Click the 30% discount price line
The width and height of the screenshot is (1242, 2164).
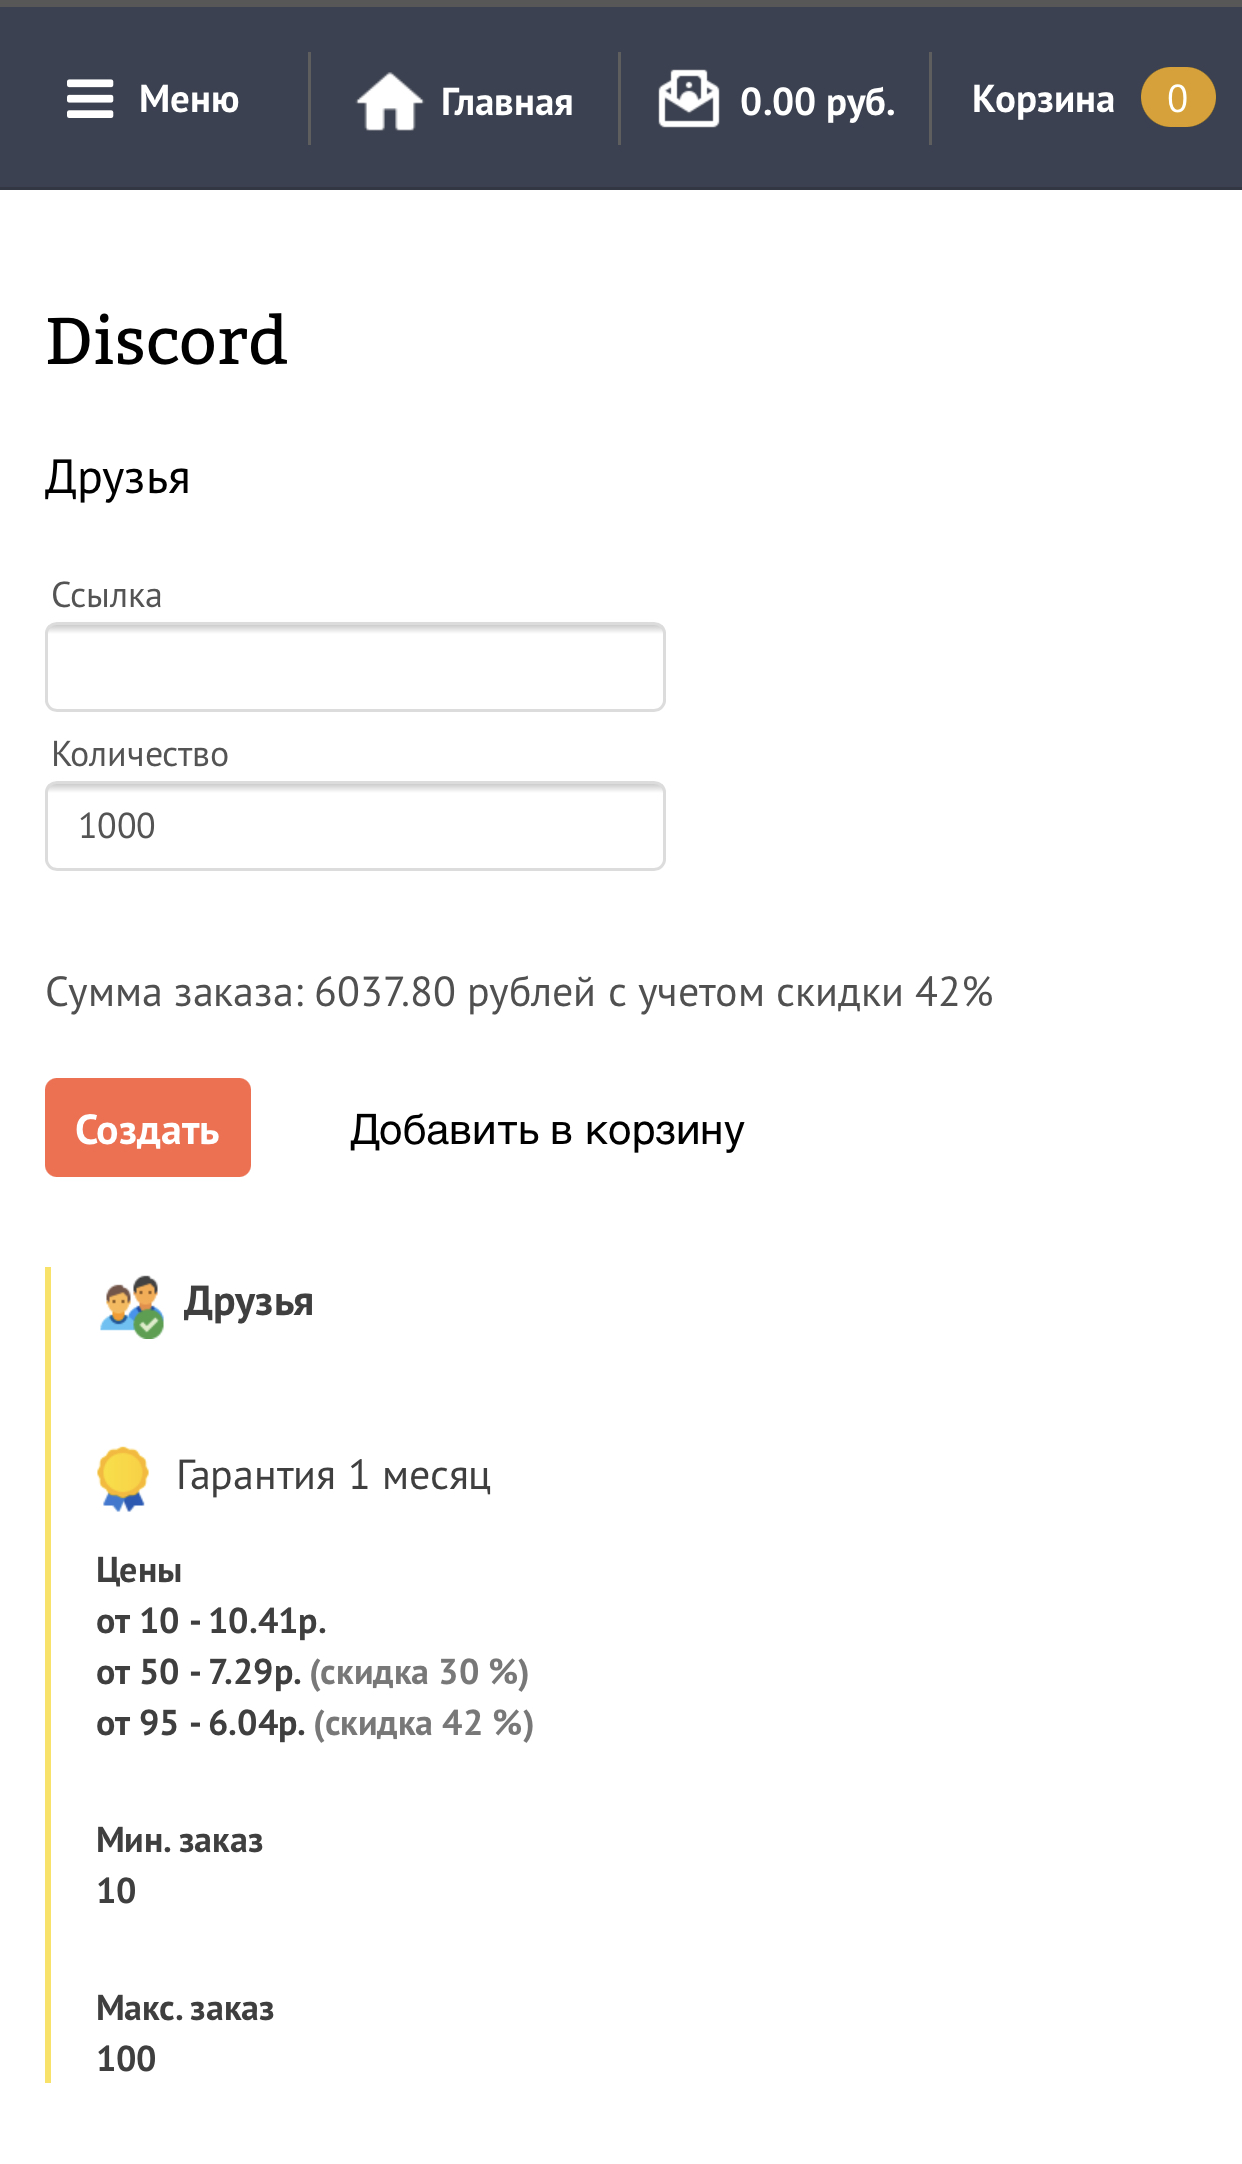pyautogui.click(x=312, y=1672)
